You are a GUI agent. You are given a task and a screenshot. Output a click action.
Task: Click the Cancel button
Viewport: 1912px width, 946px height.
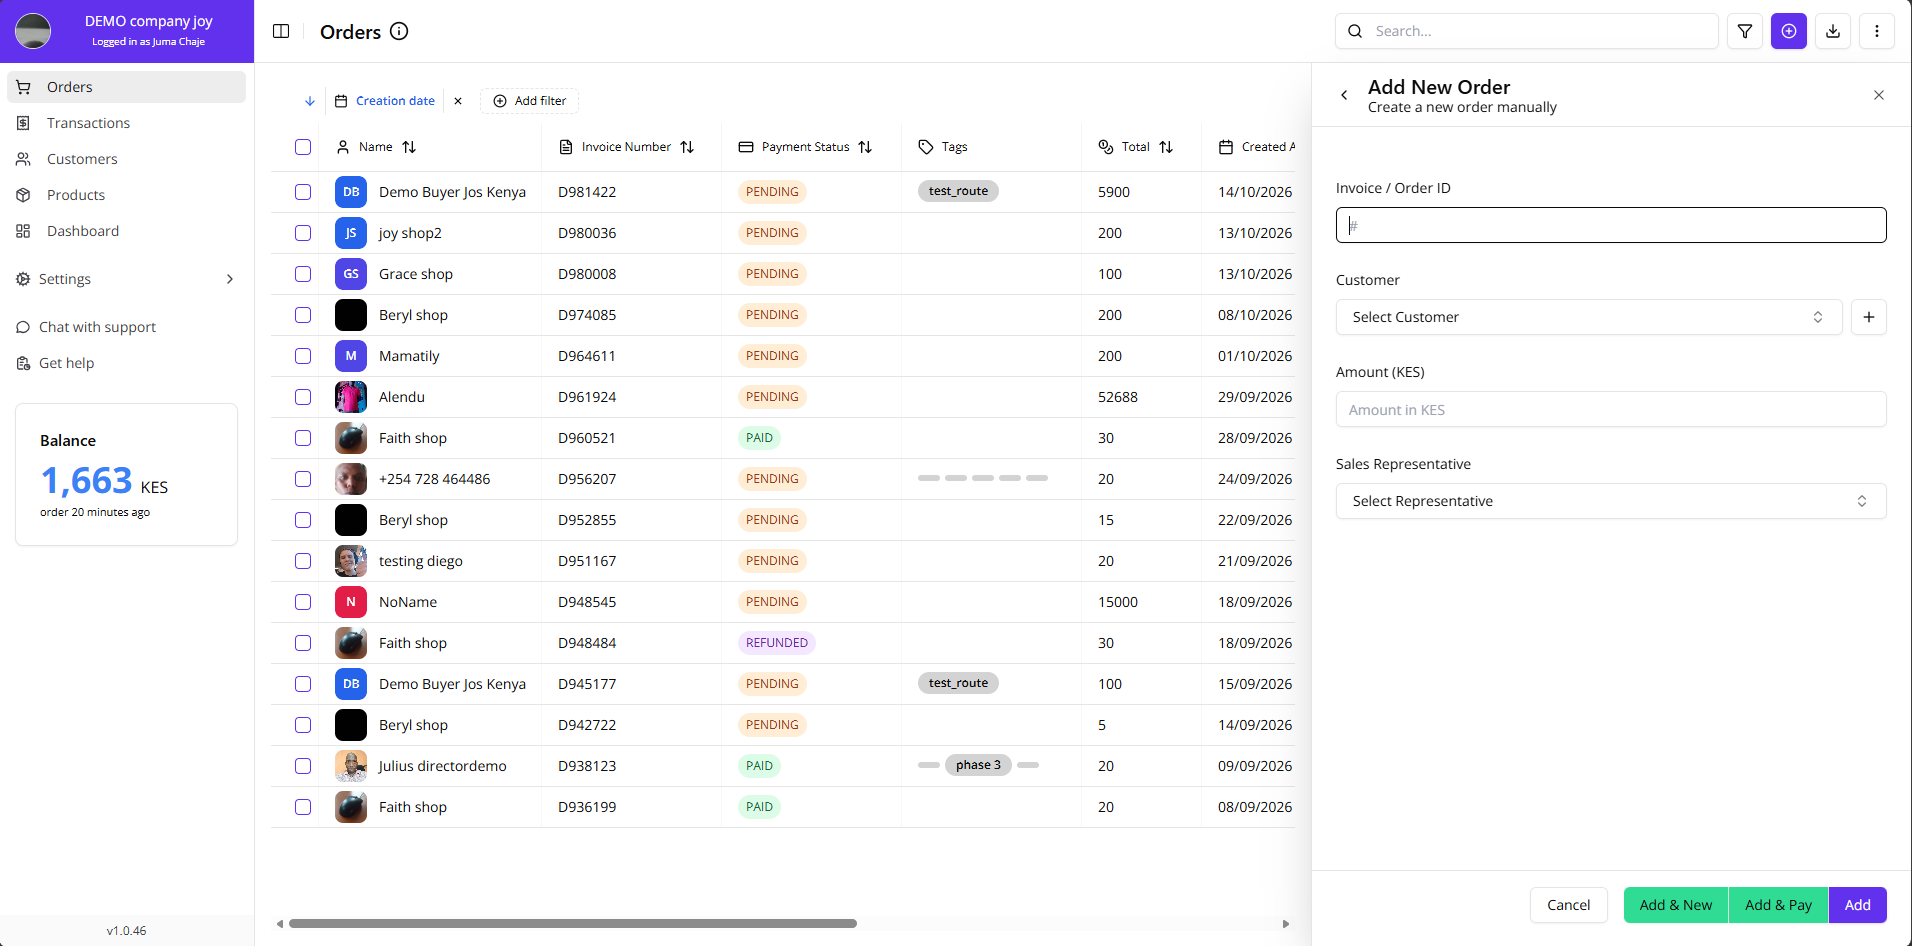click(1568, 905)
